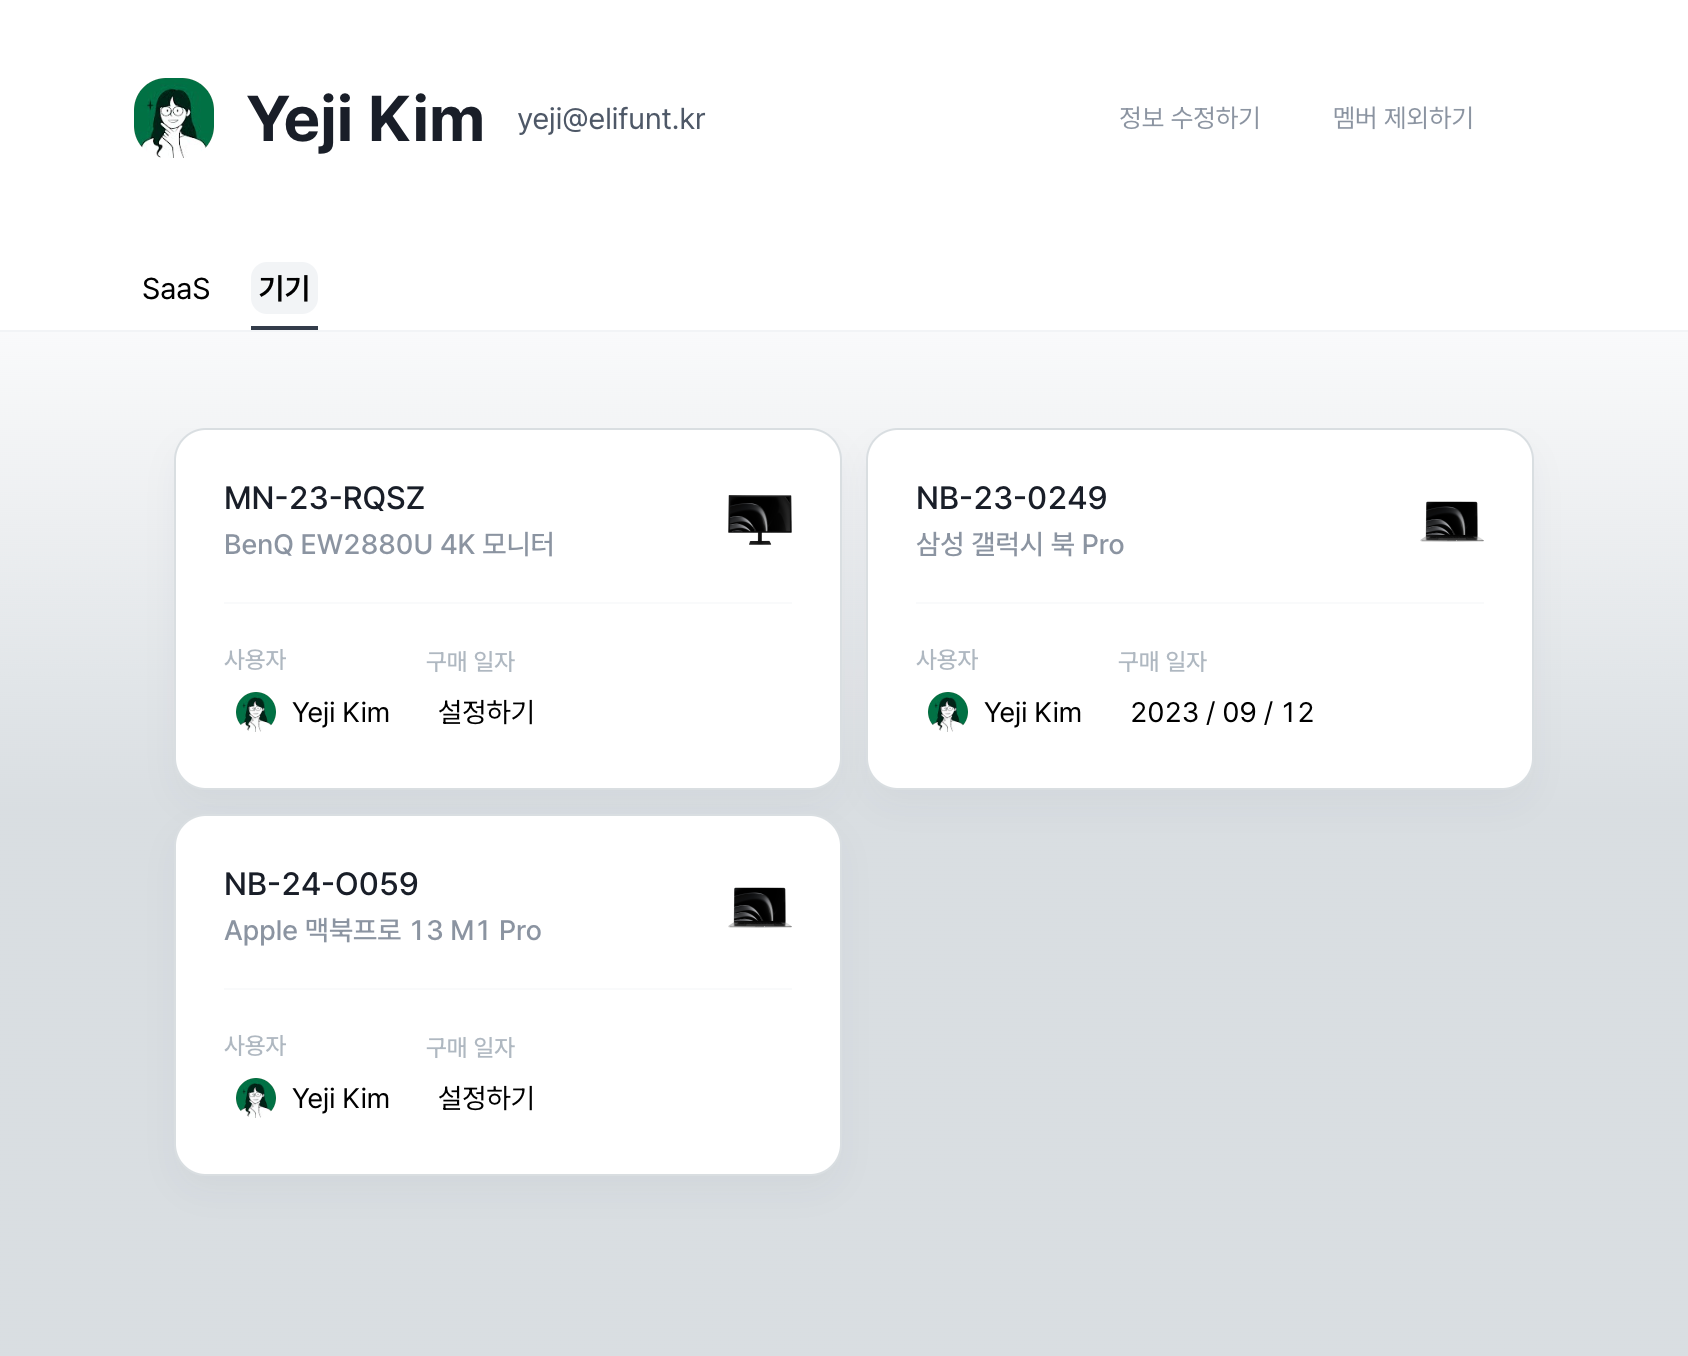Screen dimensions: 1688x1356
Task: Switch to the SaaS tab
Action: [176, 289]
